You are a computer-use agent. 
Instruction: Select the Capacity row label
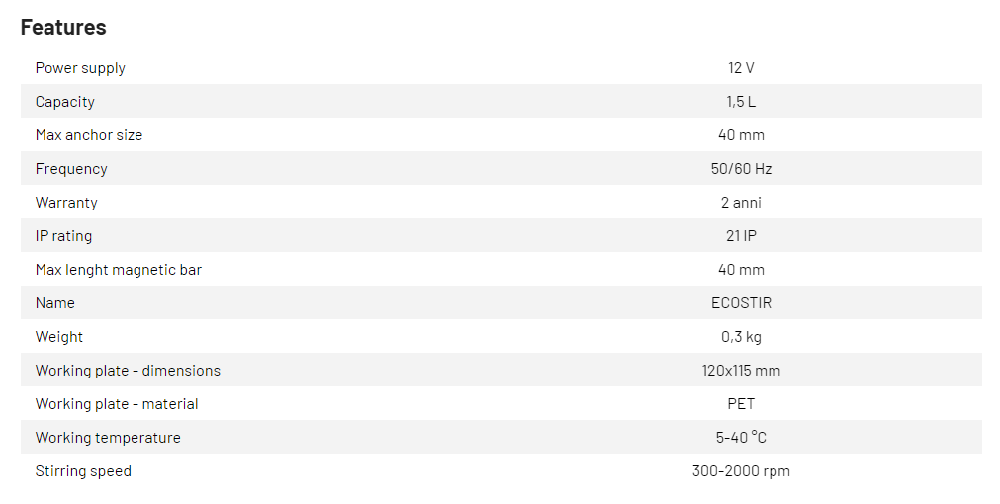[x=65, y=102]
